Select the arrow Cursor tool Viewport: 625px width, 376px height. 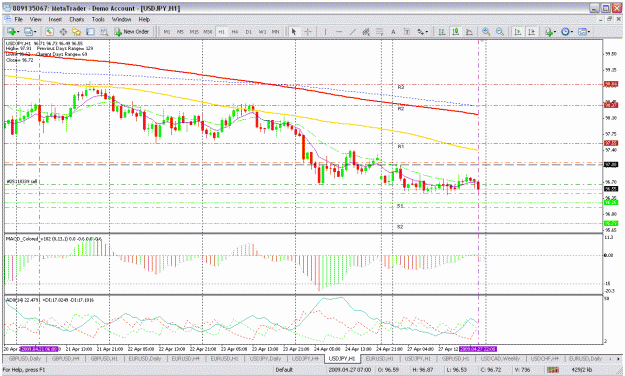[294, 31]
